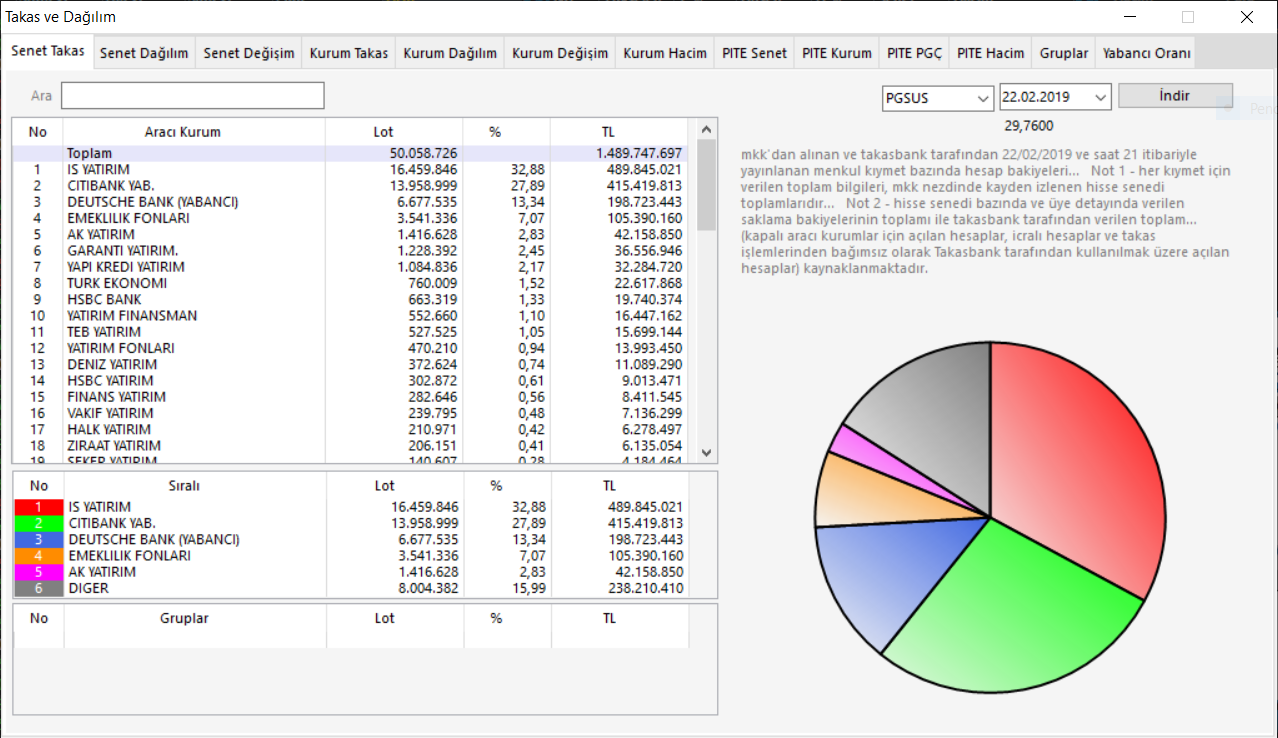Screen dimensions: 1278x738
Task: Open the PGSUS symbol dropdown
Action: (937, 97)
